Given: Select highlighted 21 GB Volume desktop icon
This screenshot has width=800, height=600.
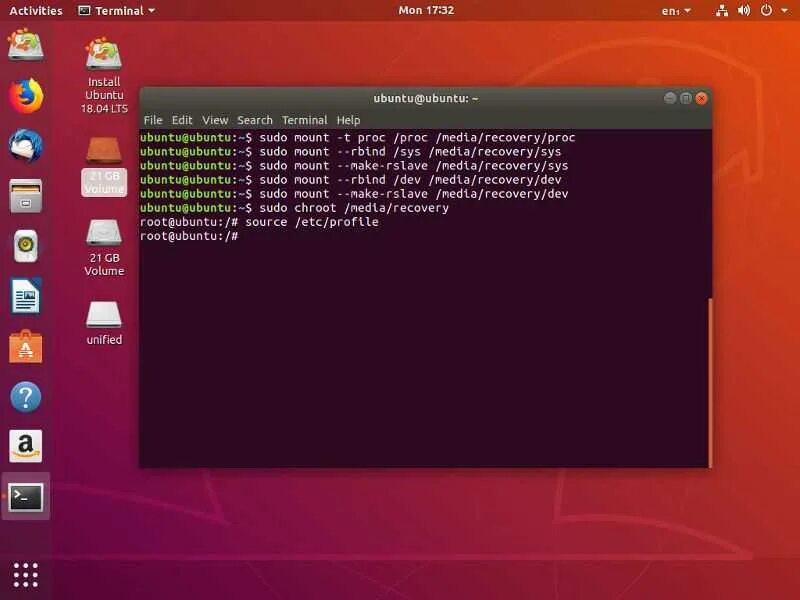Looking at the screenshot, I should coord(104,165).
